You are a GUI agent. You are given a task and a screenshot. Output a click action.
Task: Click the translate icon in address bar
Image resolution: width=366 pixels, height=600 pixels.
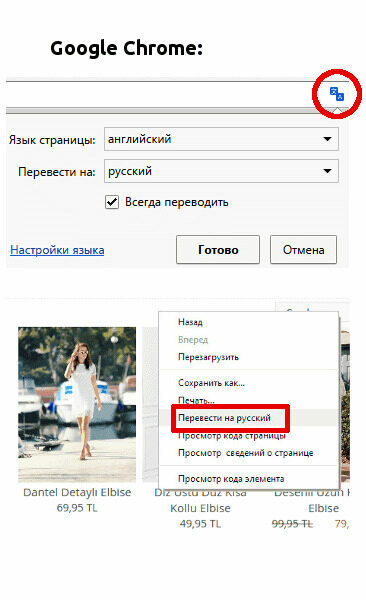click(337, 93)
